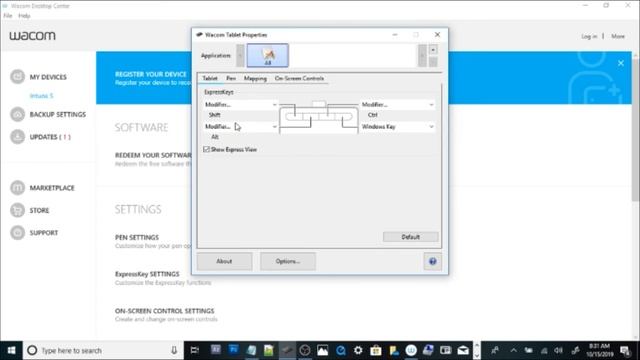Click Register Your Device heading
This screenshot has width=640, height=360.
[x=151, y=74]
